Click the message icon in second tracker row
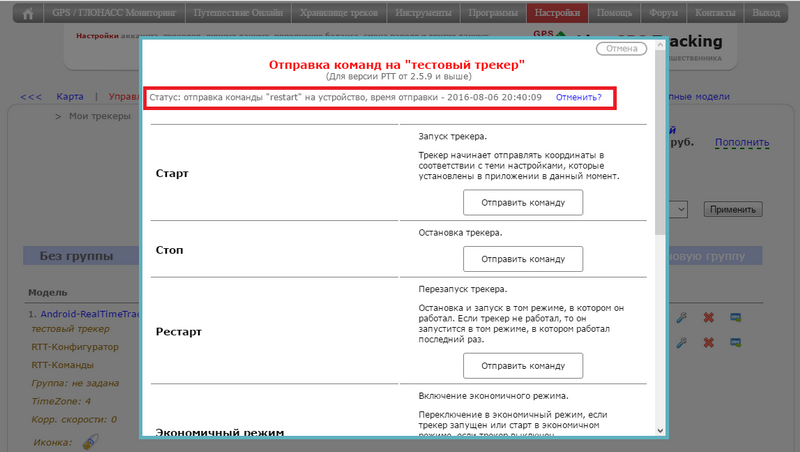Image resolution: width=800 pixels, height=452 pixels. pyautogui.click(x=735, y=344)
